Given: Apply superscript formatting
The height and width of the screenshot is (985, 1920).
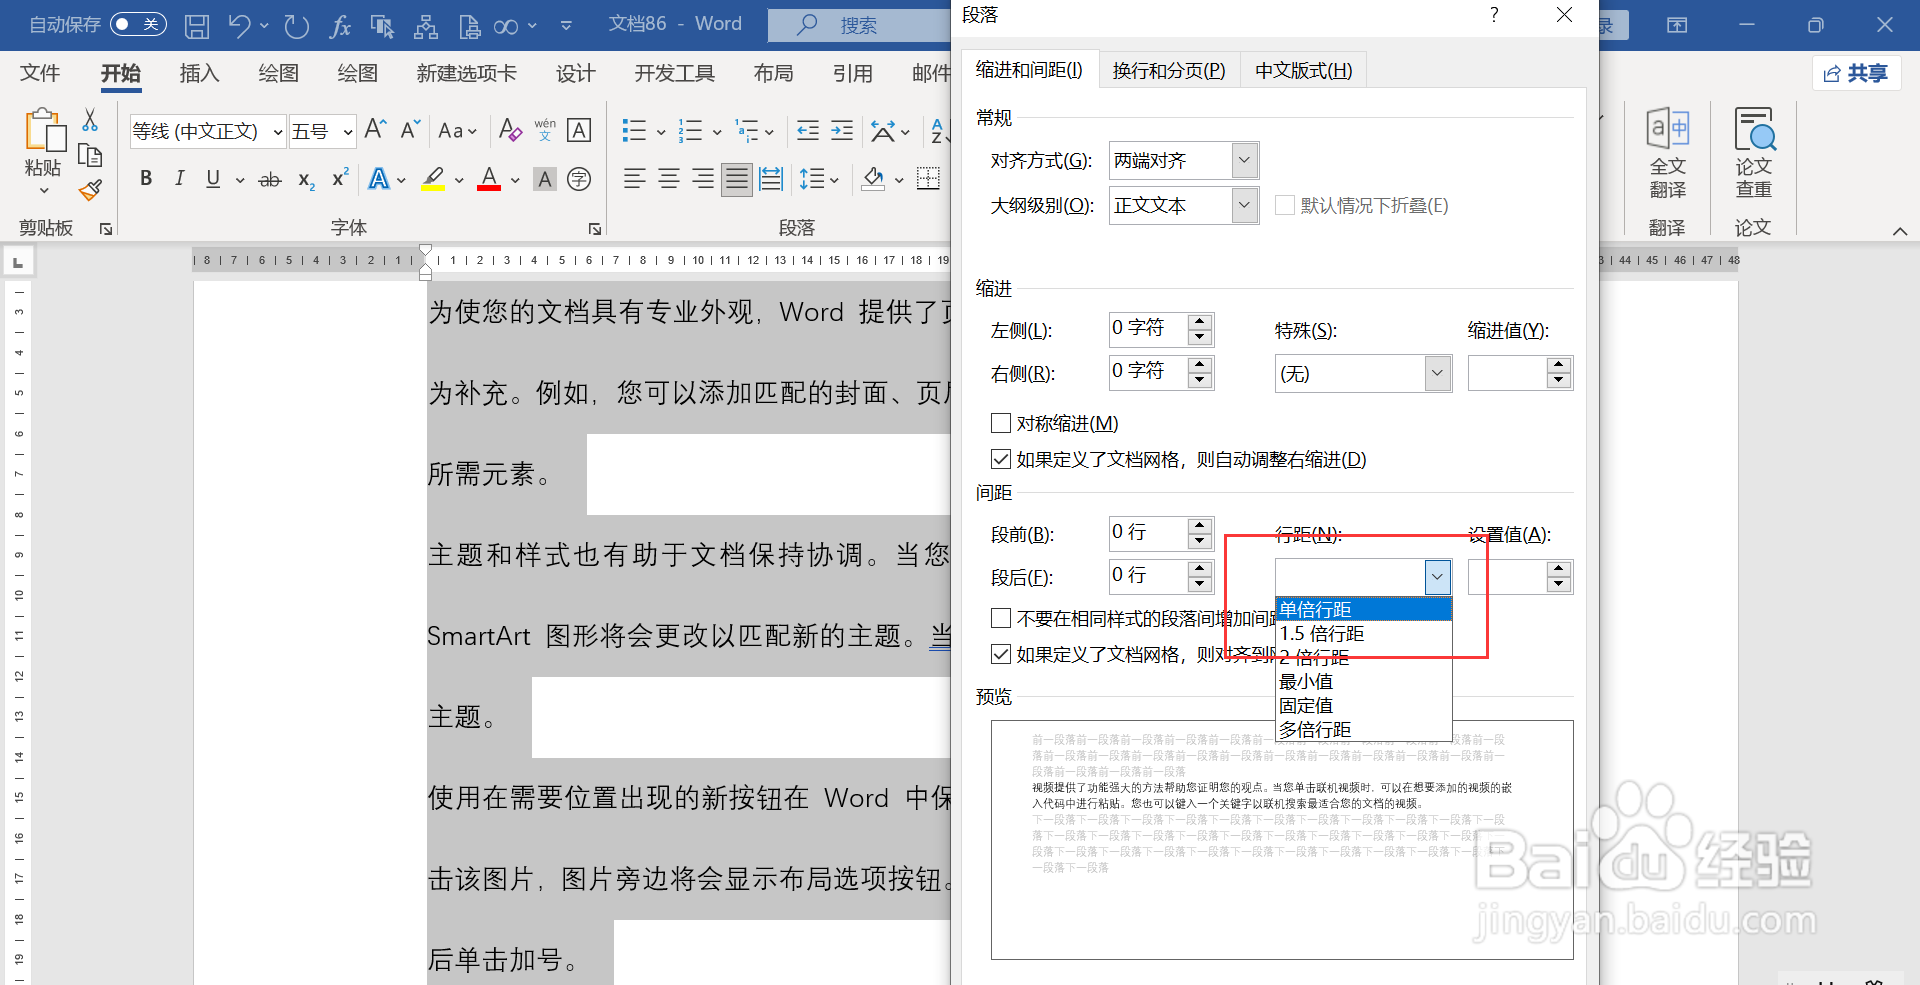Looking at the screenshot, I should click(340, 178).
